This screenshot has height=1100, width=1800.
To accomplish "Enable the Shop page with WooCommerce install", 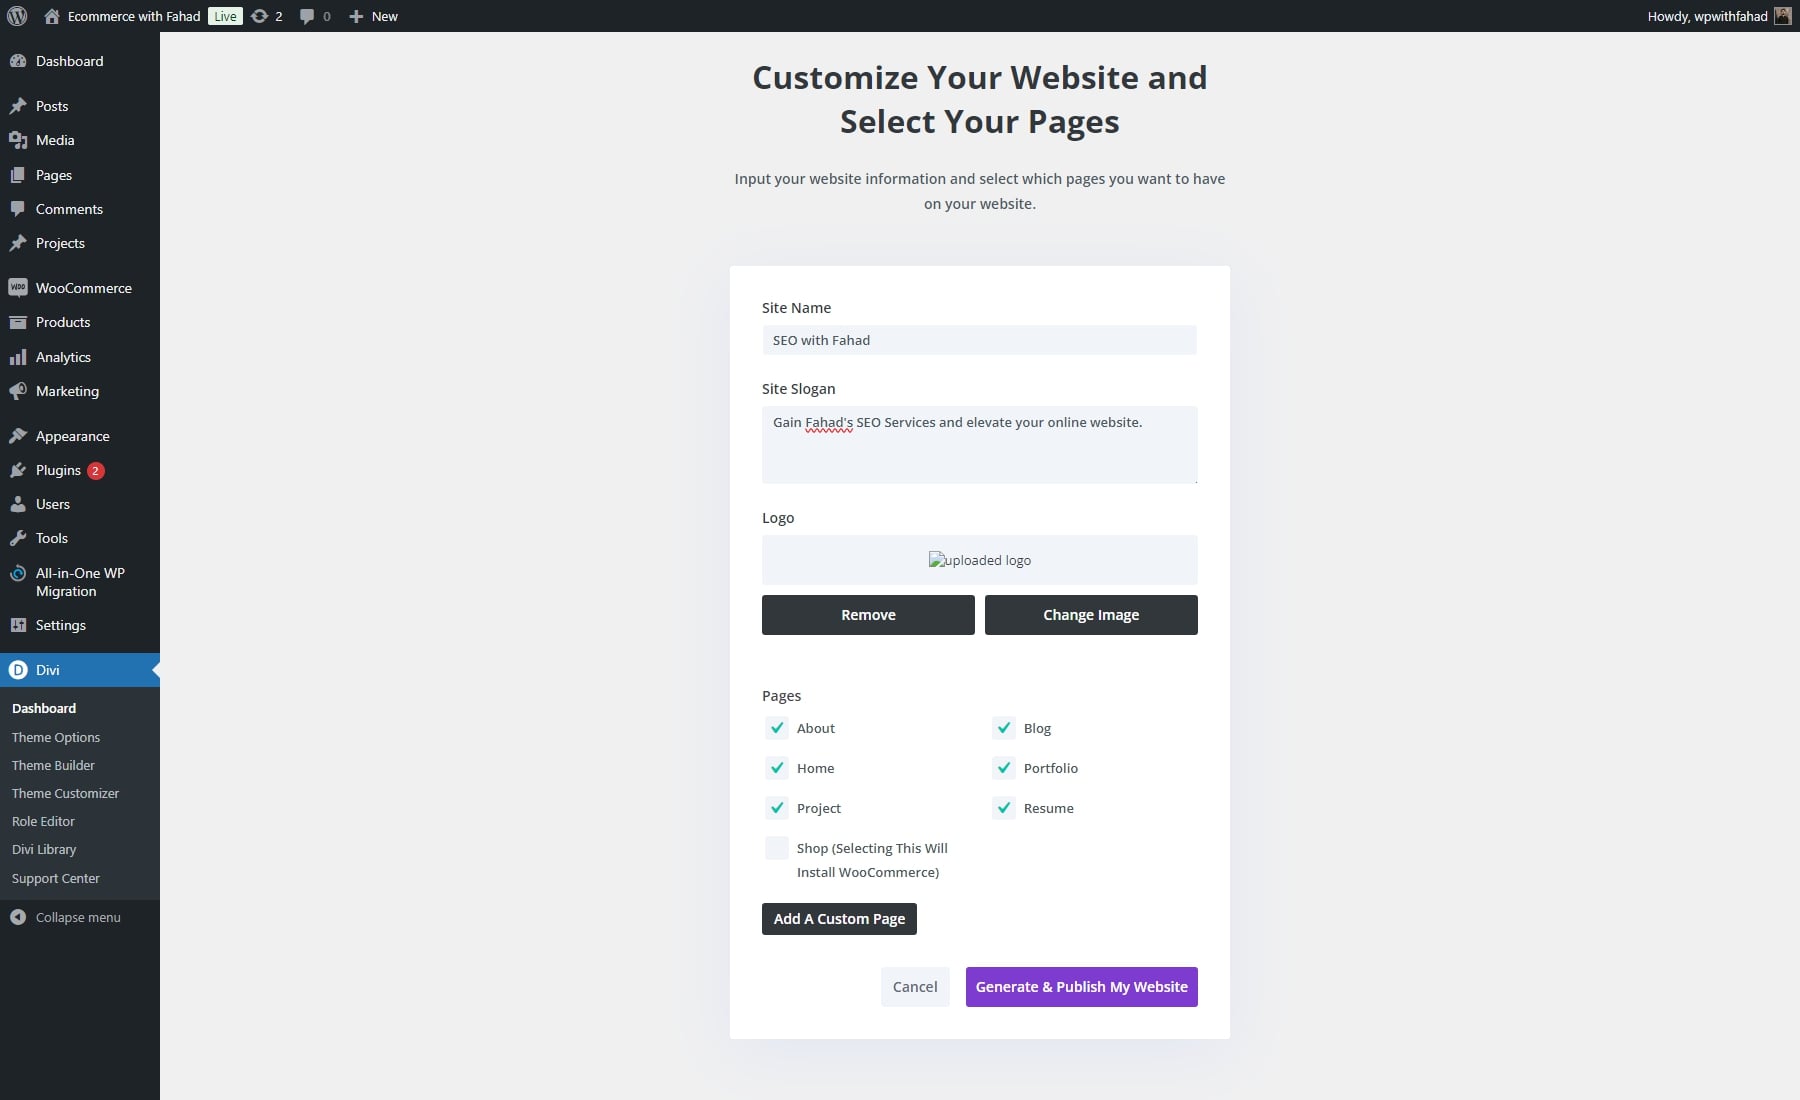I will 777,848.
